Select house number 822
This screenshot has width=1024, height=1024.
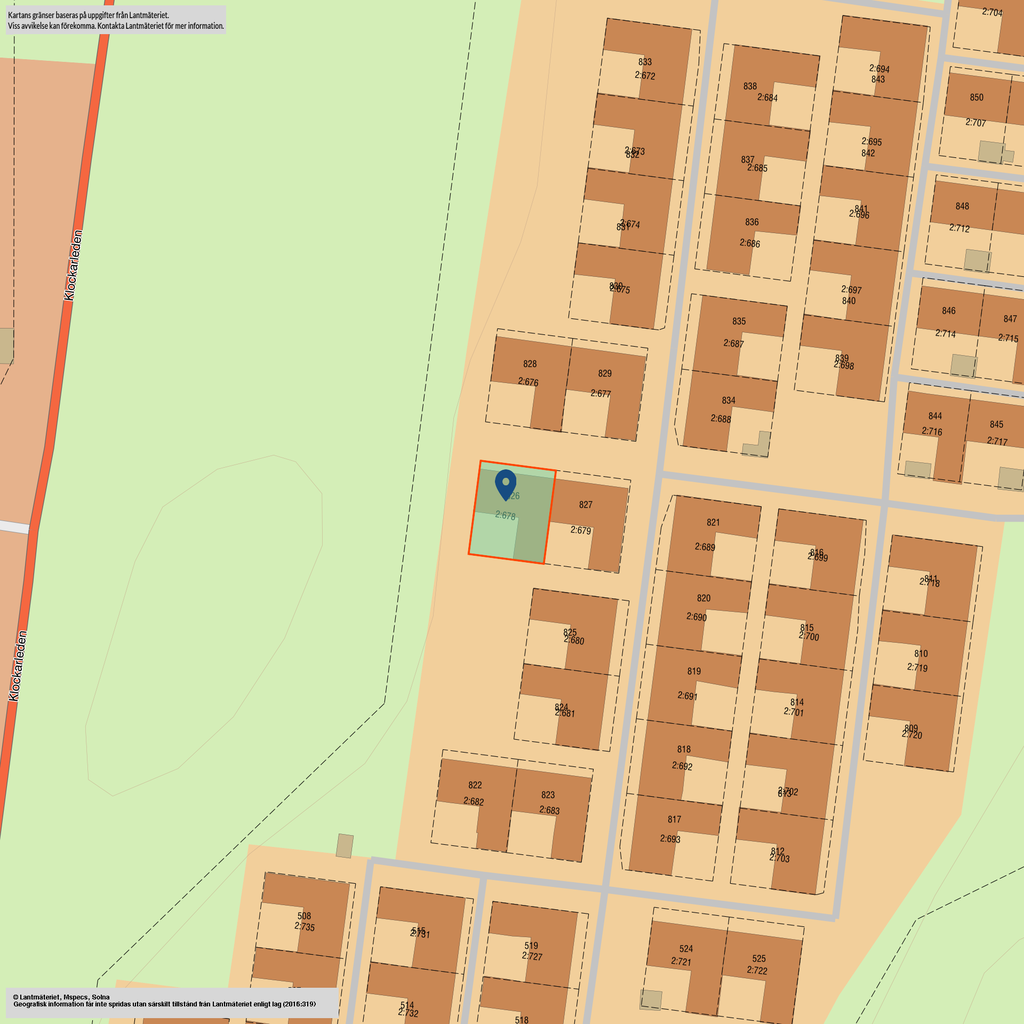click(x=475, y=785)
